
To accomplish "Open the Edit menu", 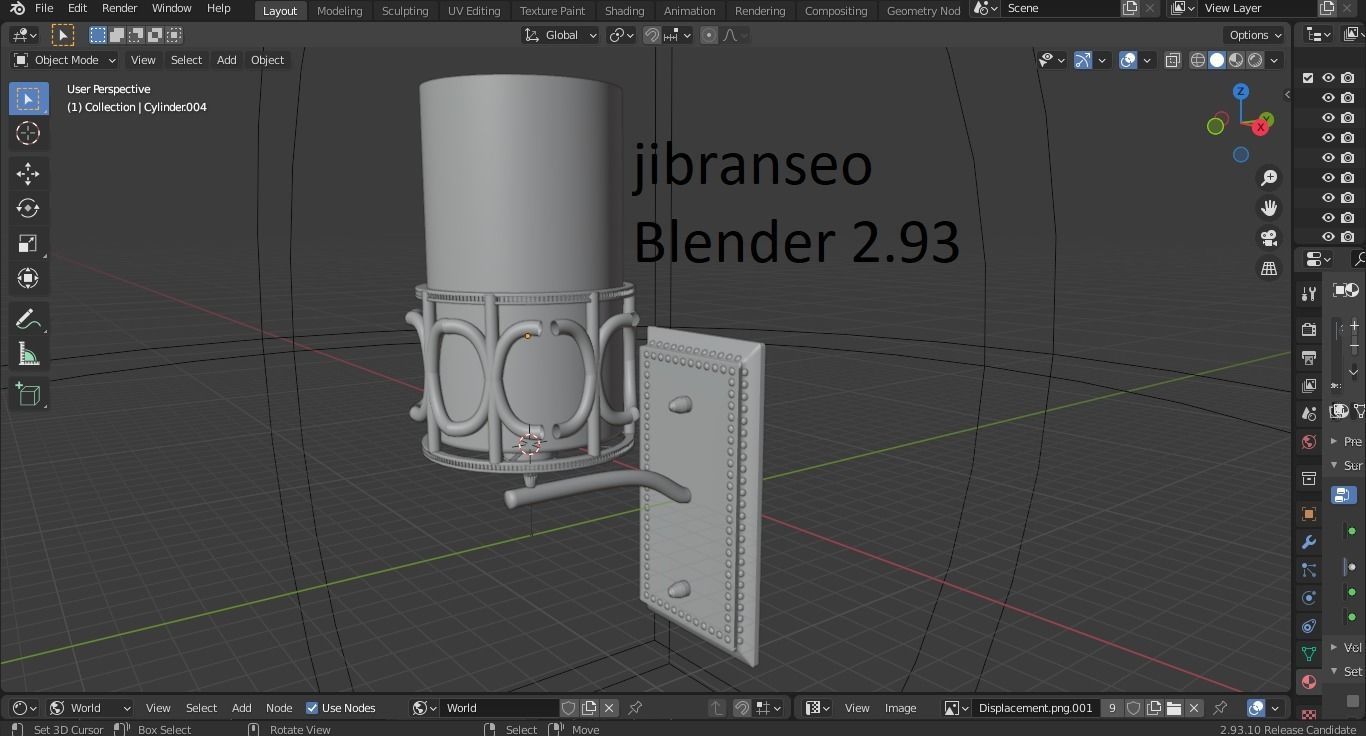I will coord(77,8).
